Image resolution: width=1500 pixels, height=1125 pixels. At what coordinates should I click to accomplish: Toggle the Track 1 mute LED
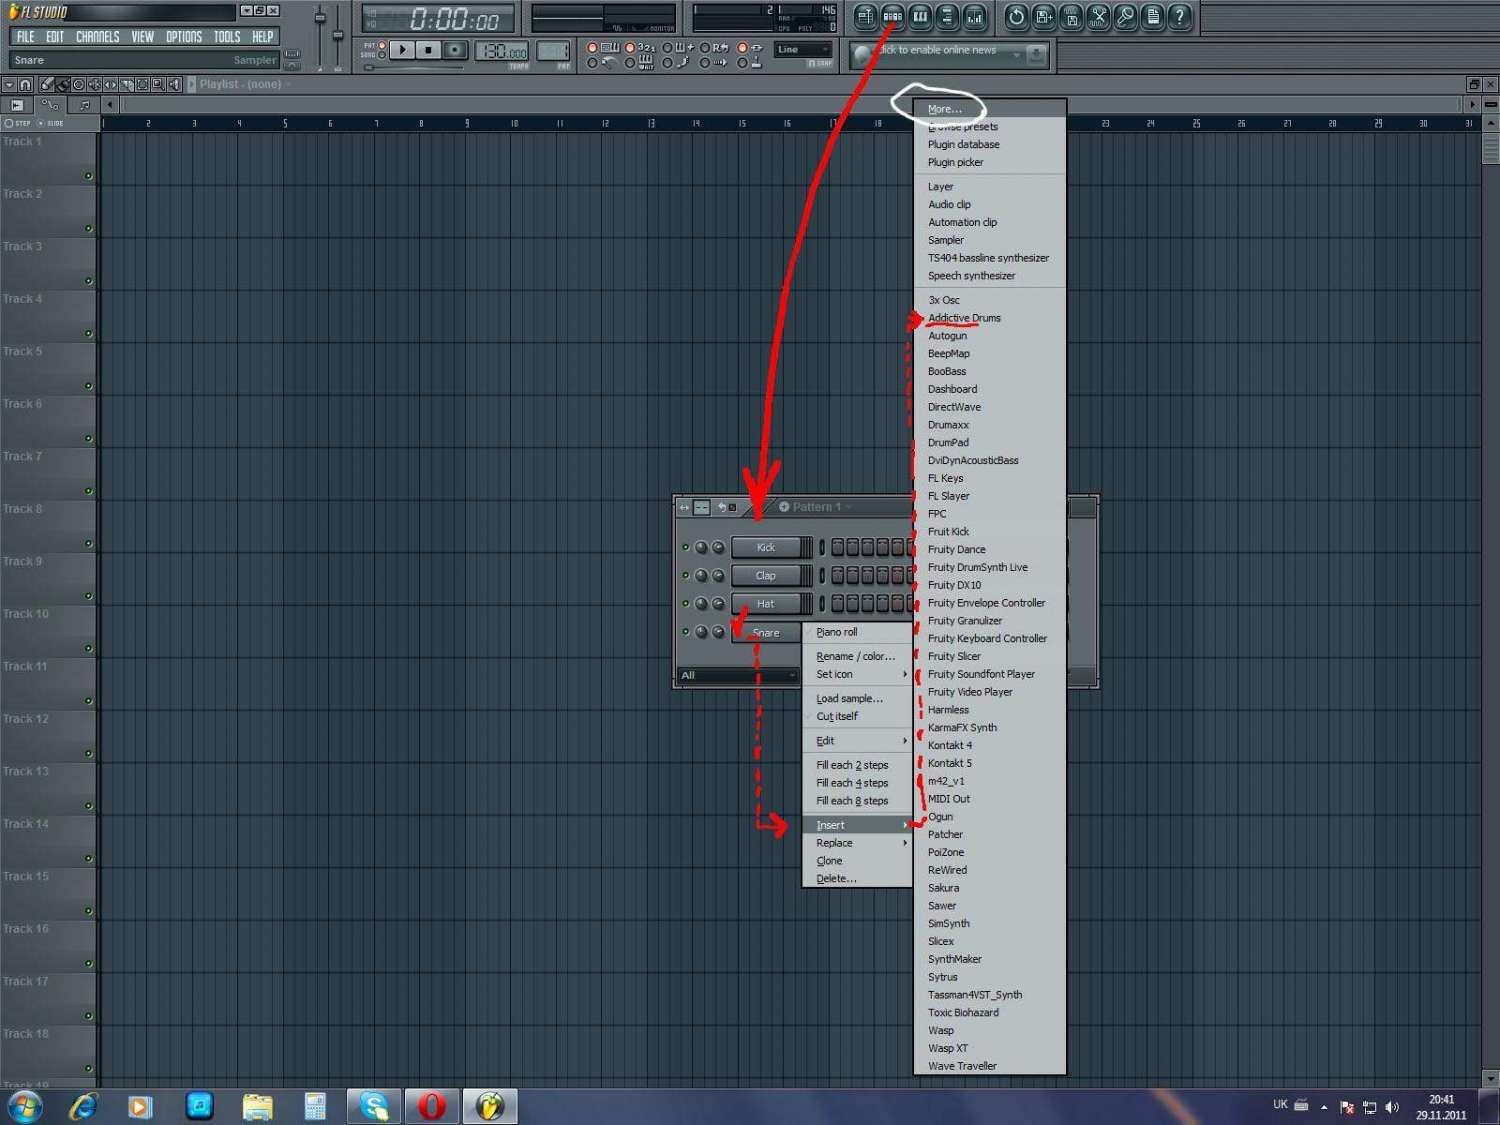coord(88,176)
